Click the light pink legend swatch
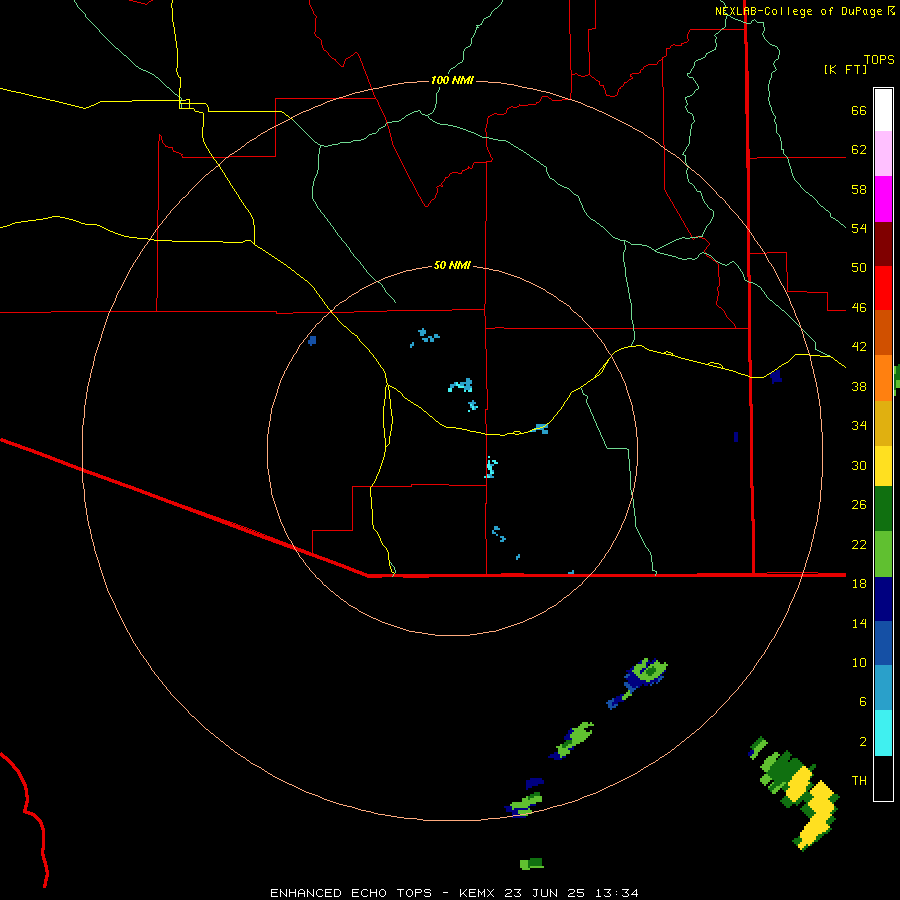This screenshot has width=900, height=900. [883, 153]
